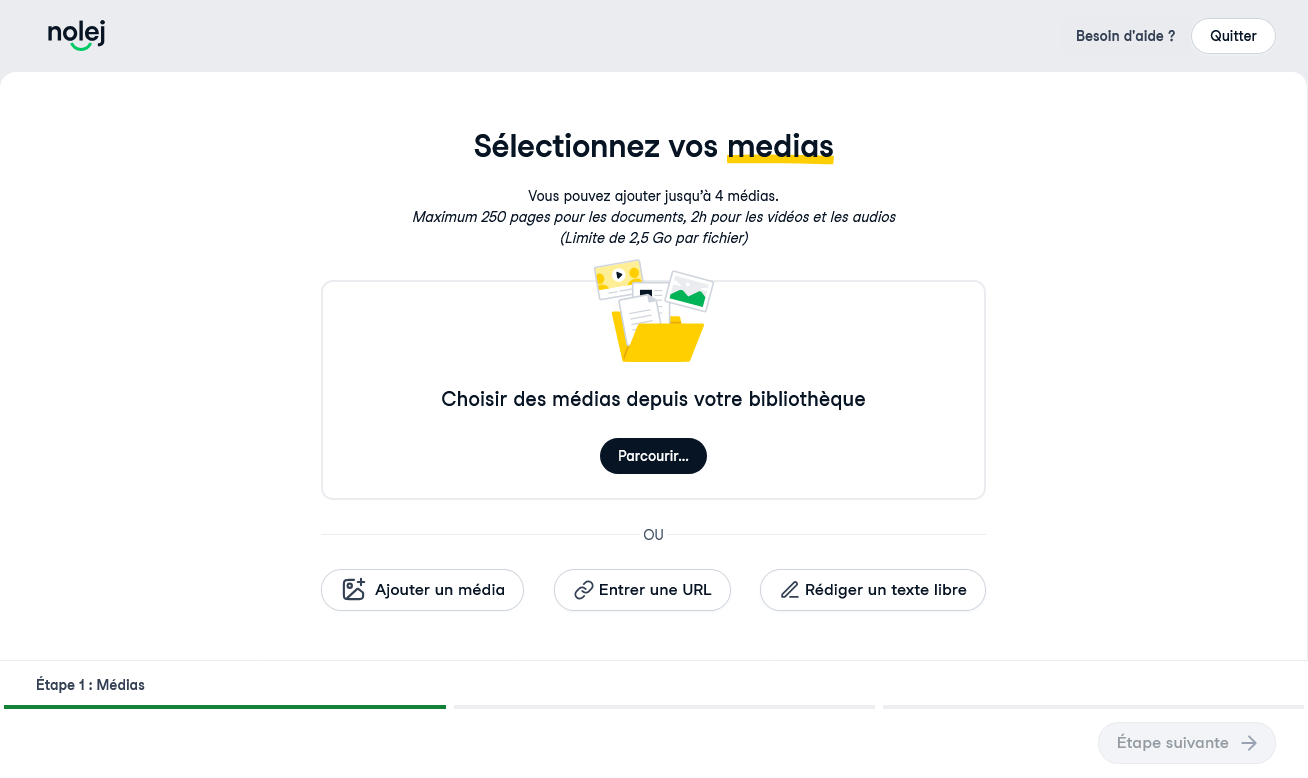Click the third grey progress bar segment

pyautogui.click(x=1093, y=707)
